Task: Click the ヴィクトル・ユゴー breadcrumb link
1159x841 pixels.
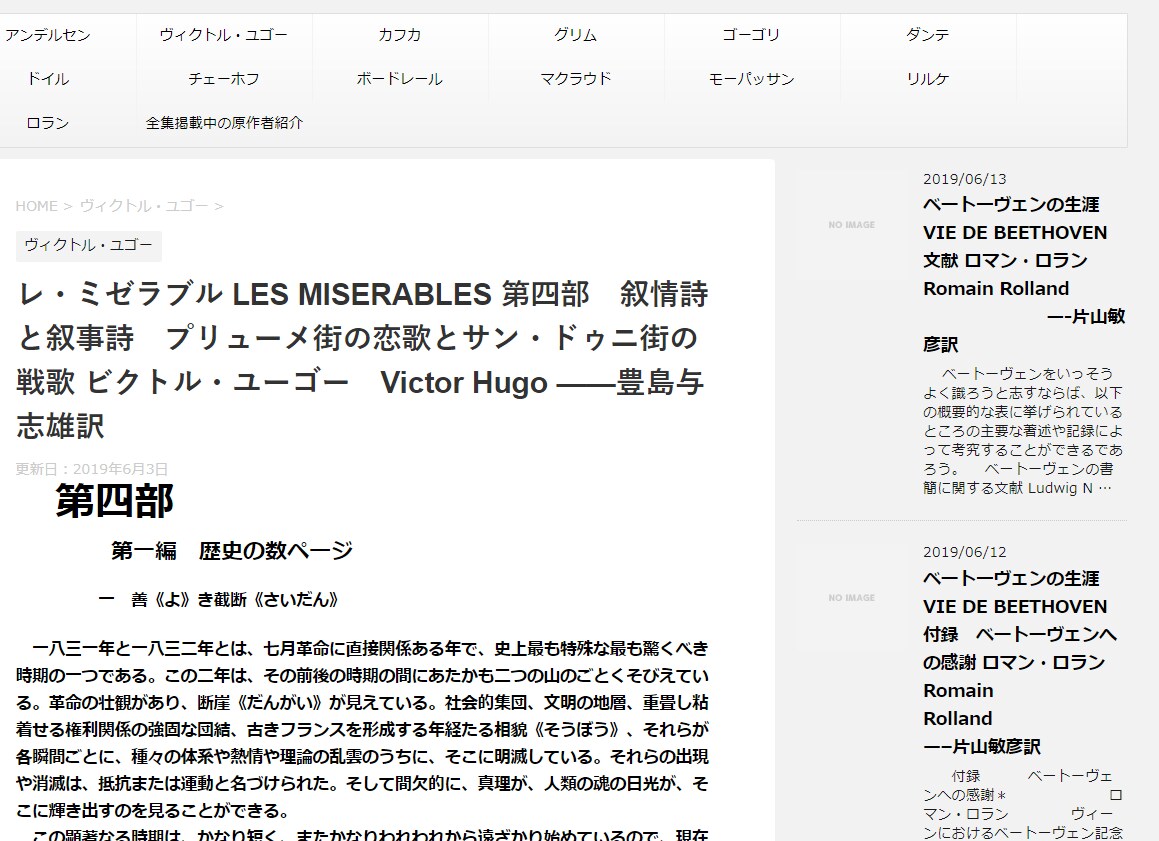Action: coord(144,206)
